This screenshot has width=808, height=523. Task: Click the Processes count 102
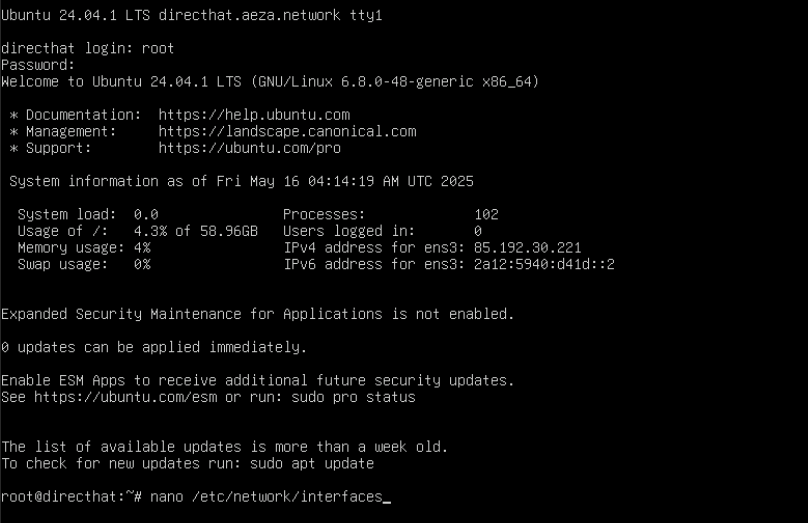click(486, 214)
